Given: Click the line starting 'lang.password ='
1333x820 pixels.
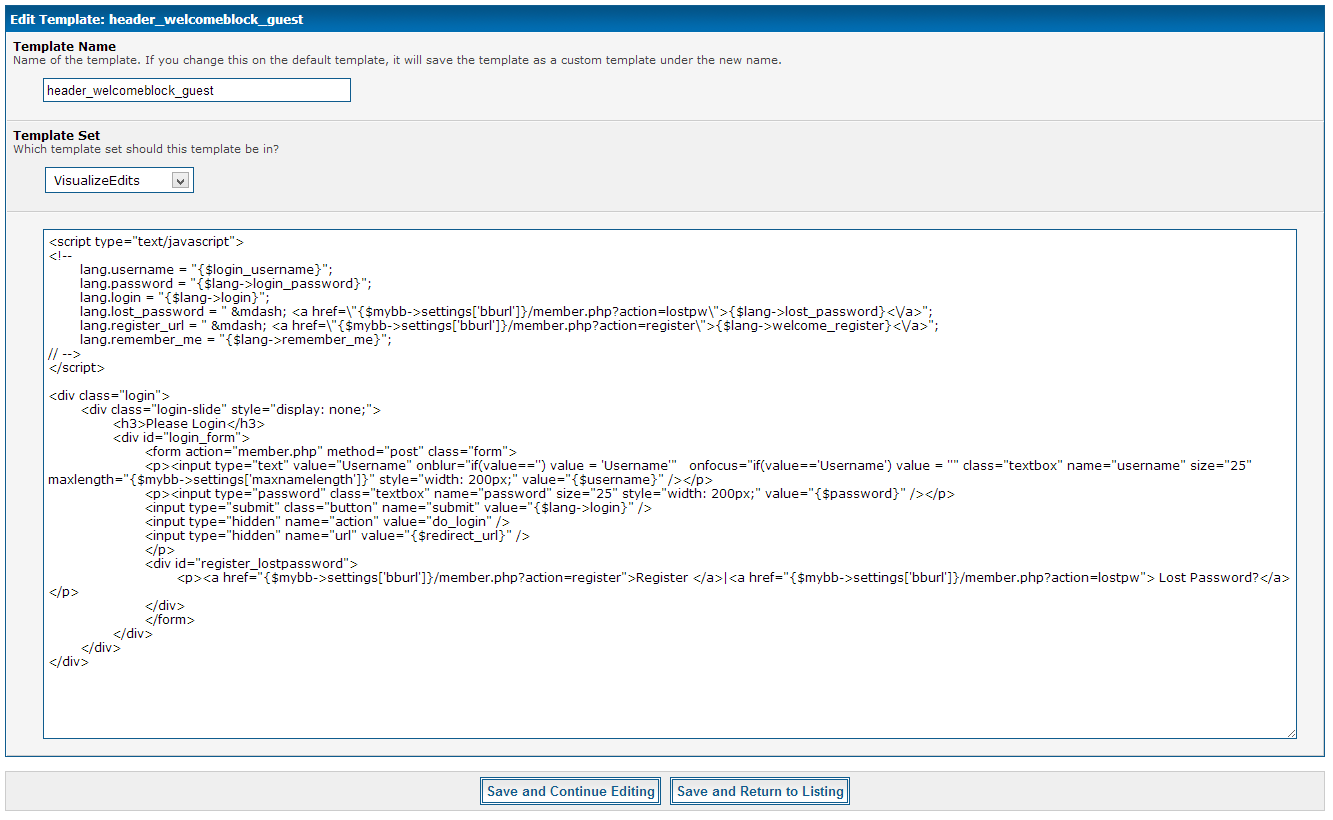Looking at the screenshot, I should [226, 284].
